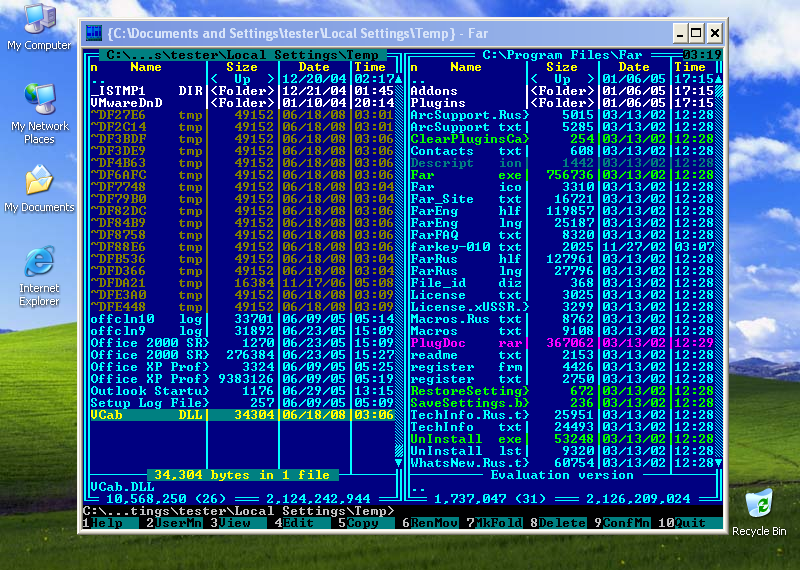Open the My Documents desktop icon
The width and height of the screenshot is (800, 570).
pos(39,188)
